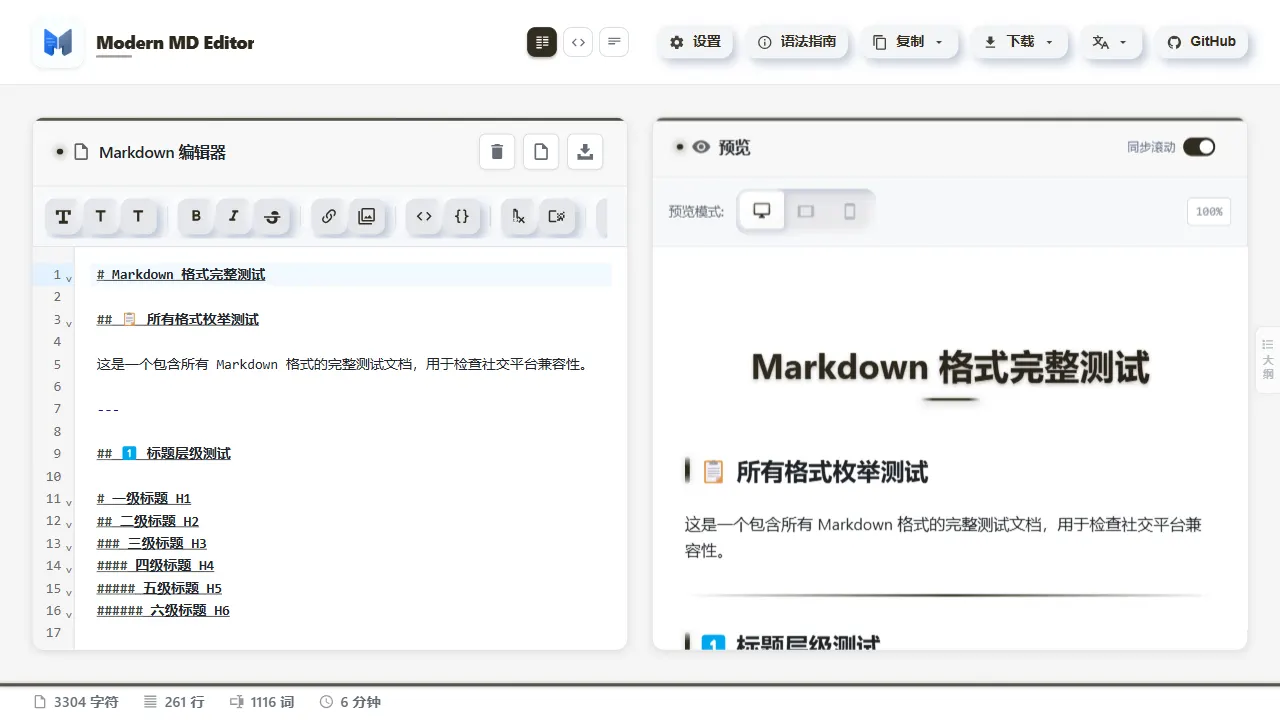Click the Modern MD Editor logo icon

click(x=58, y=42)
